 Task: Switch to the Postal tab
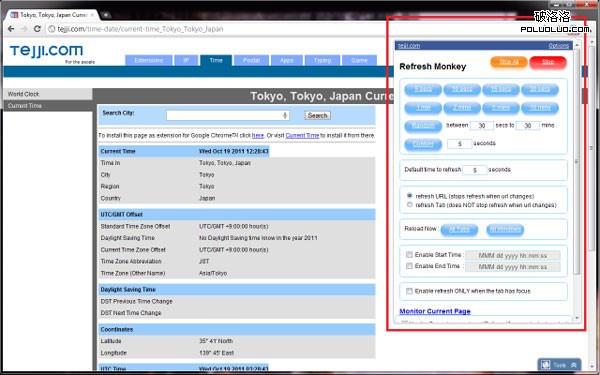click(x=251, y=60)
